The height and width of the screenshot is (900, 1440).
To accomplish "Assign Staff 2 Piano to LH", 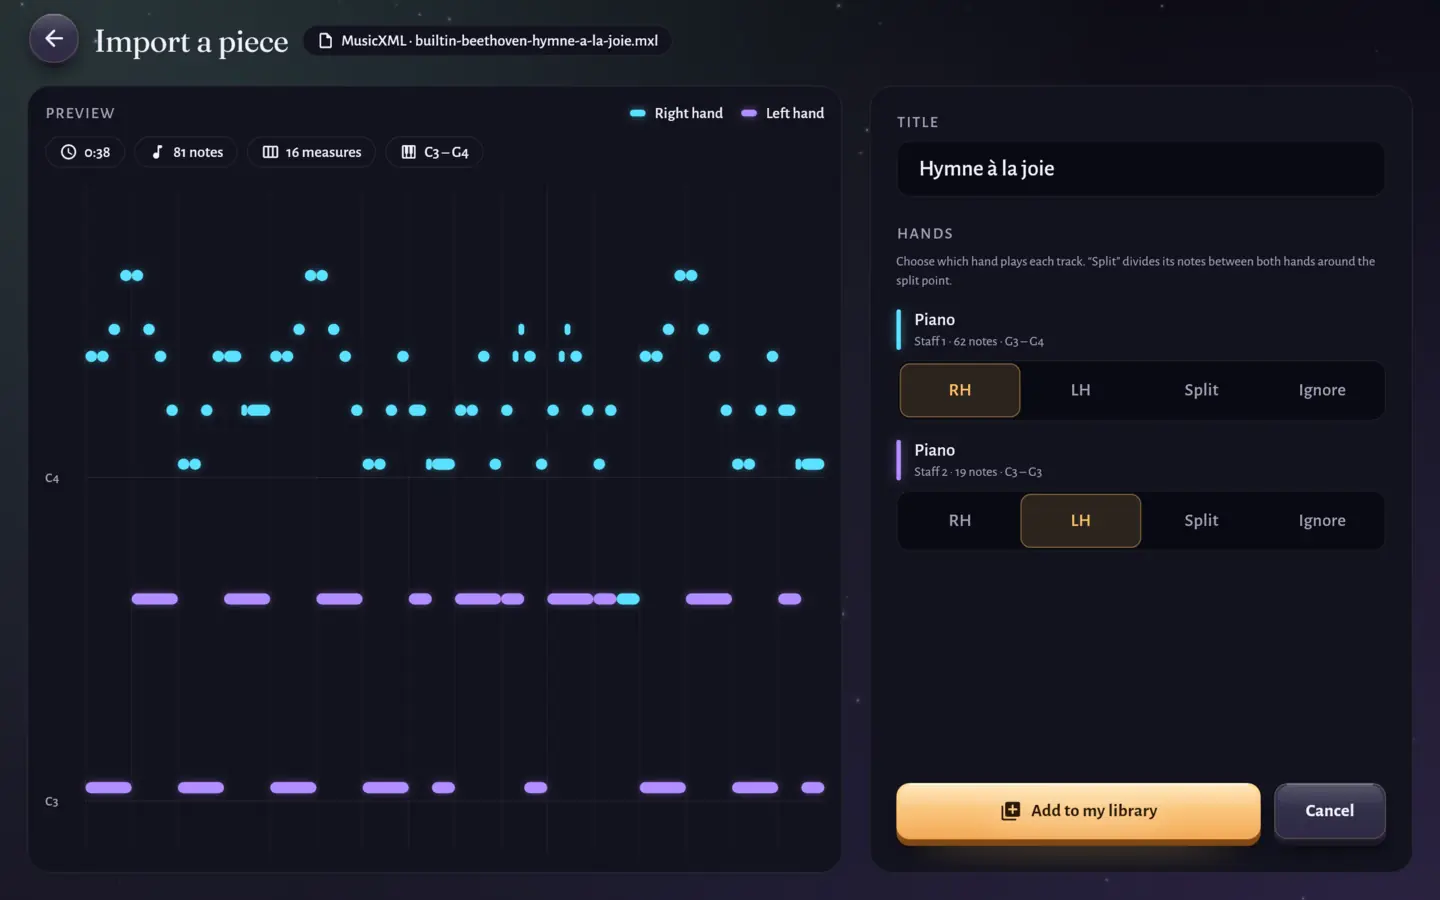I will 1081,521.
